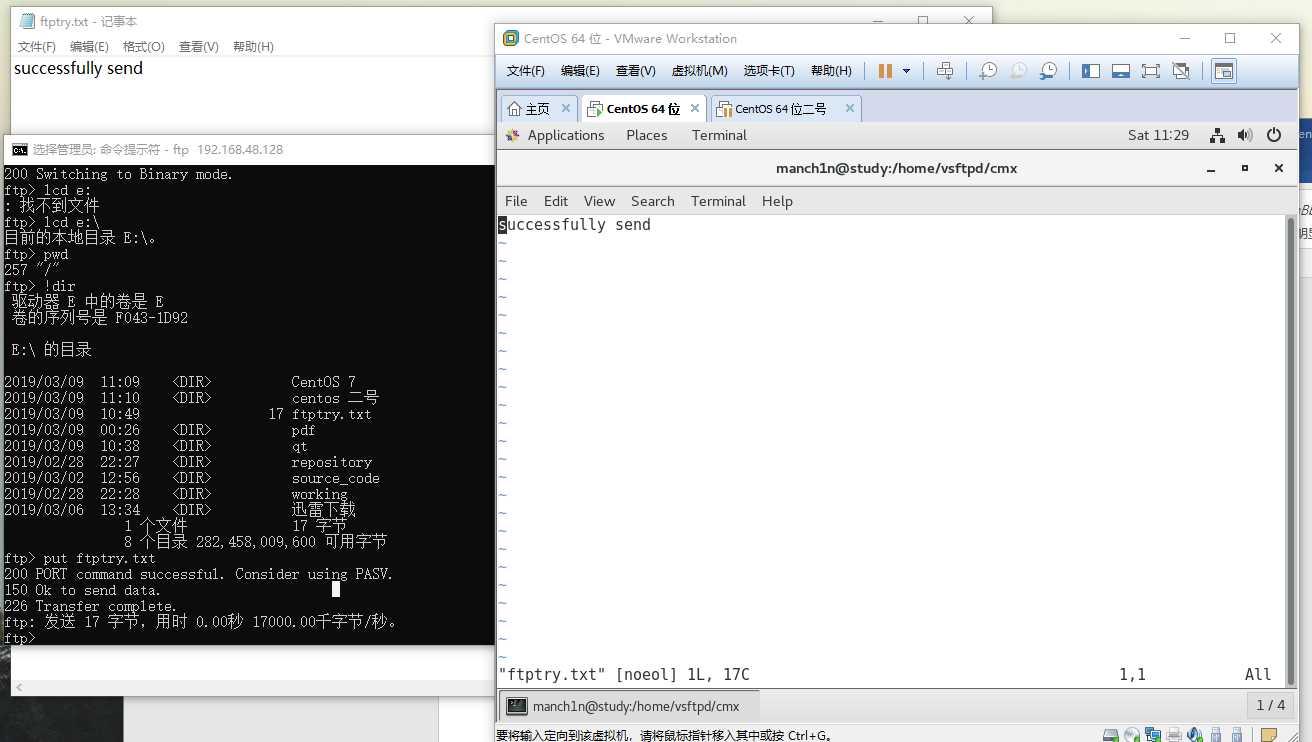The image size is (1312, 742).
Task: Click successfully send text in Notepad
Action: tap(78, 68)
